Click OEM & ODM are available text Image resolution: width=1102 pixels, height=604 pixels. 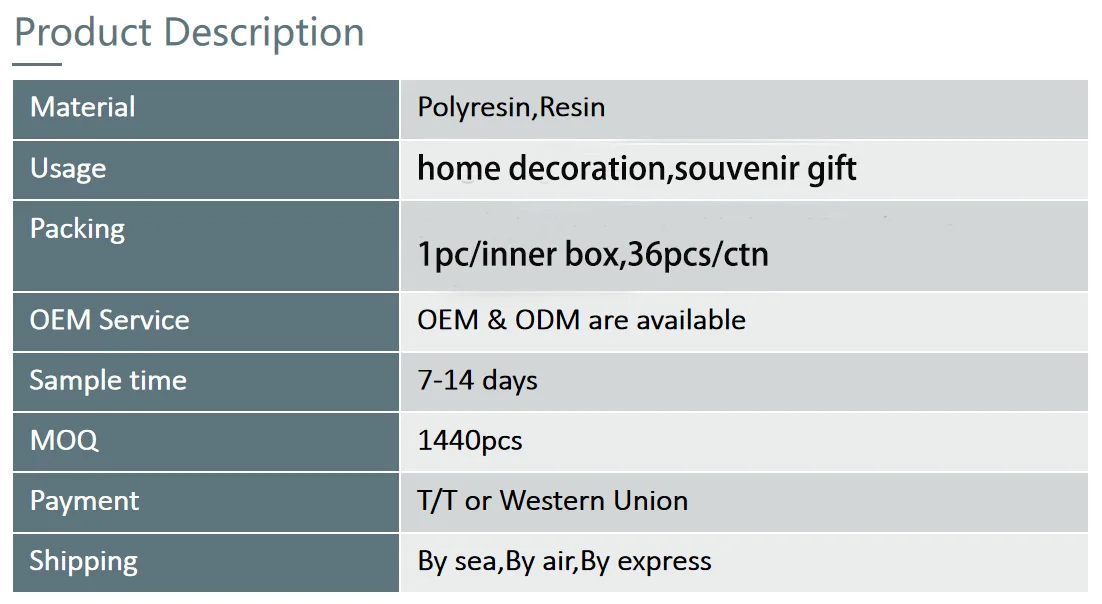coord(581,320)
